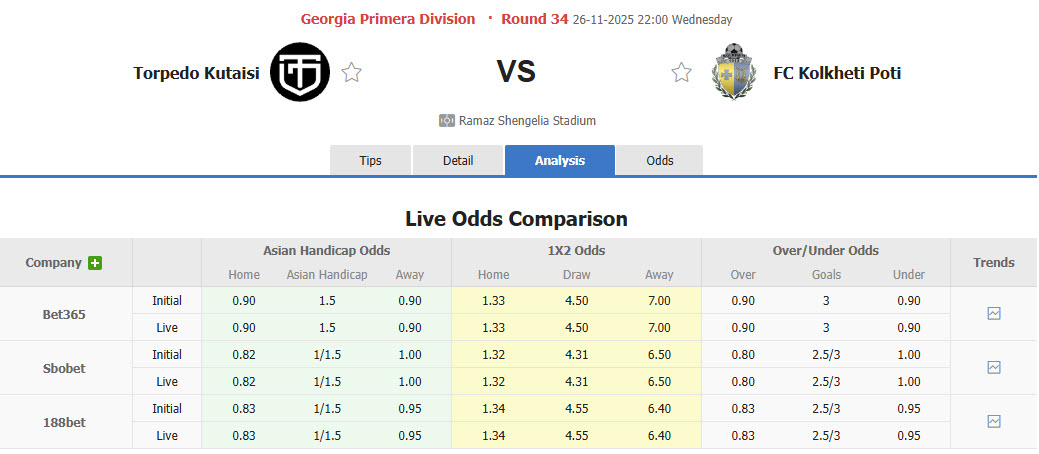Open the Georgia Primera Division league link
1039x454 pixels.
point(388,19)
